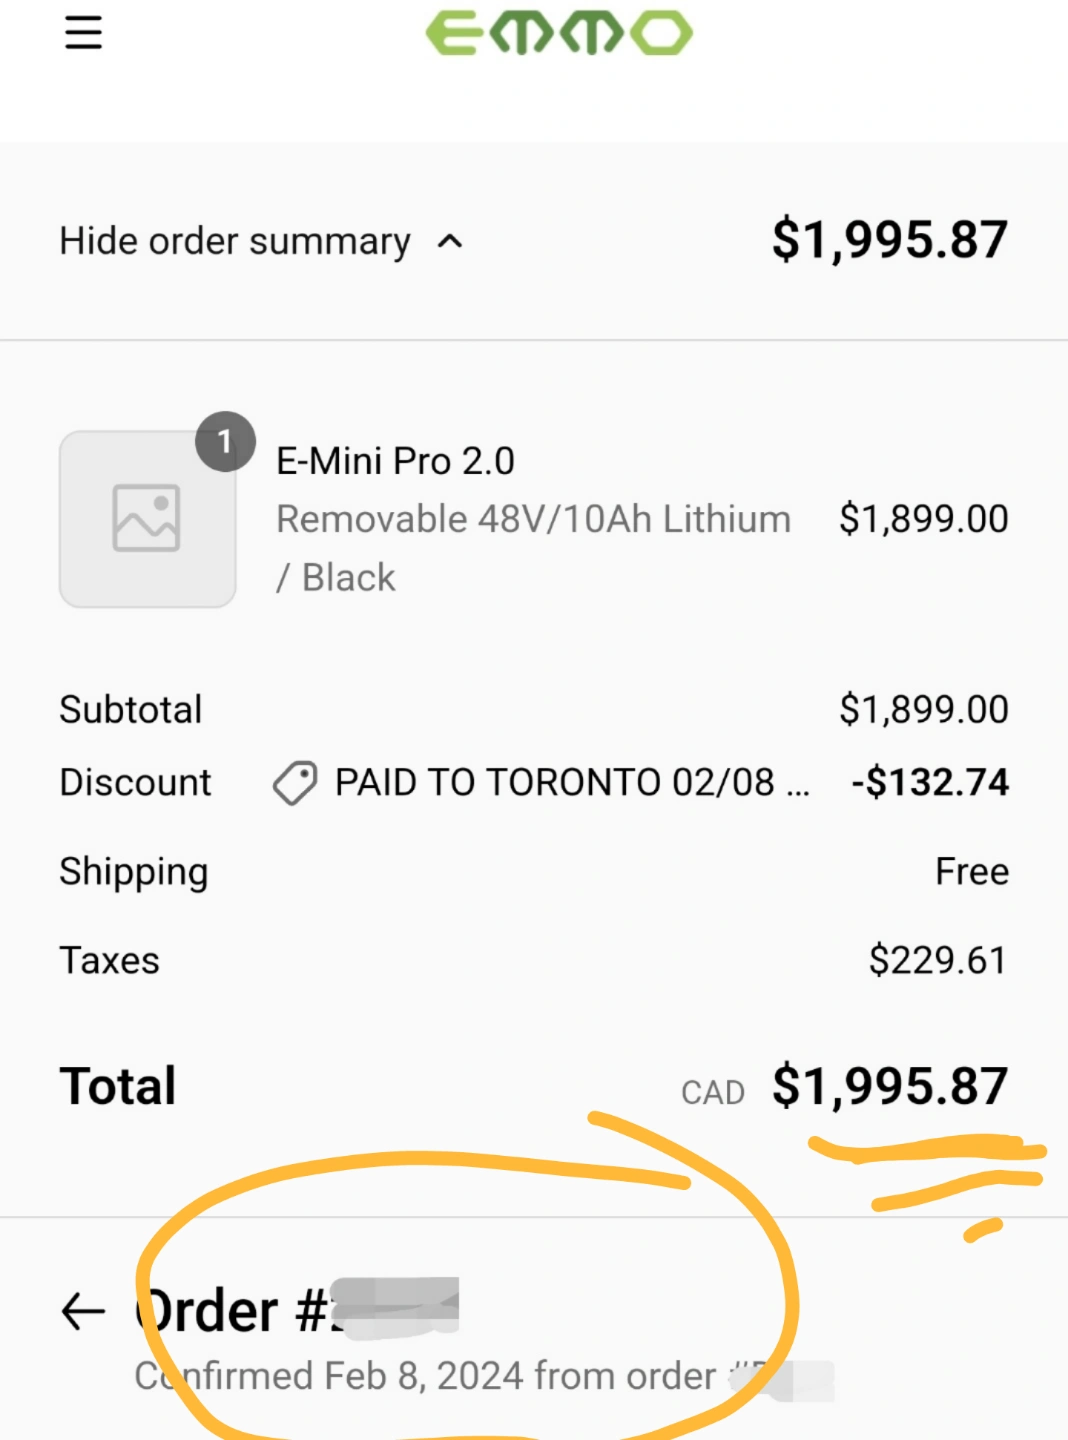
Task: Click the quantity badge showing 1
Action: coord(225,441)
